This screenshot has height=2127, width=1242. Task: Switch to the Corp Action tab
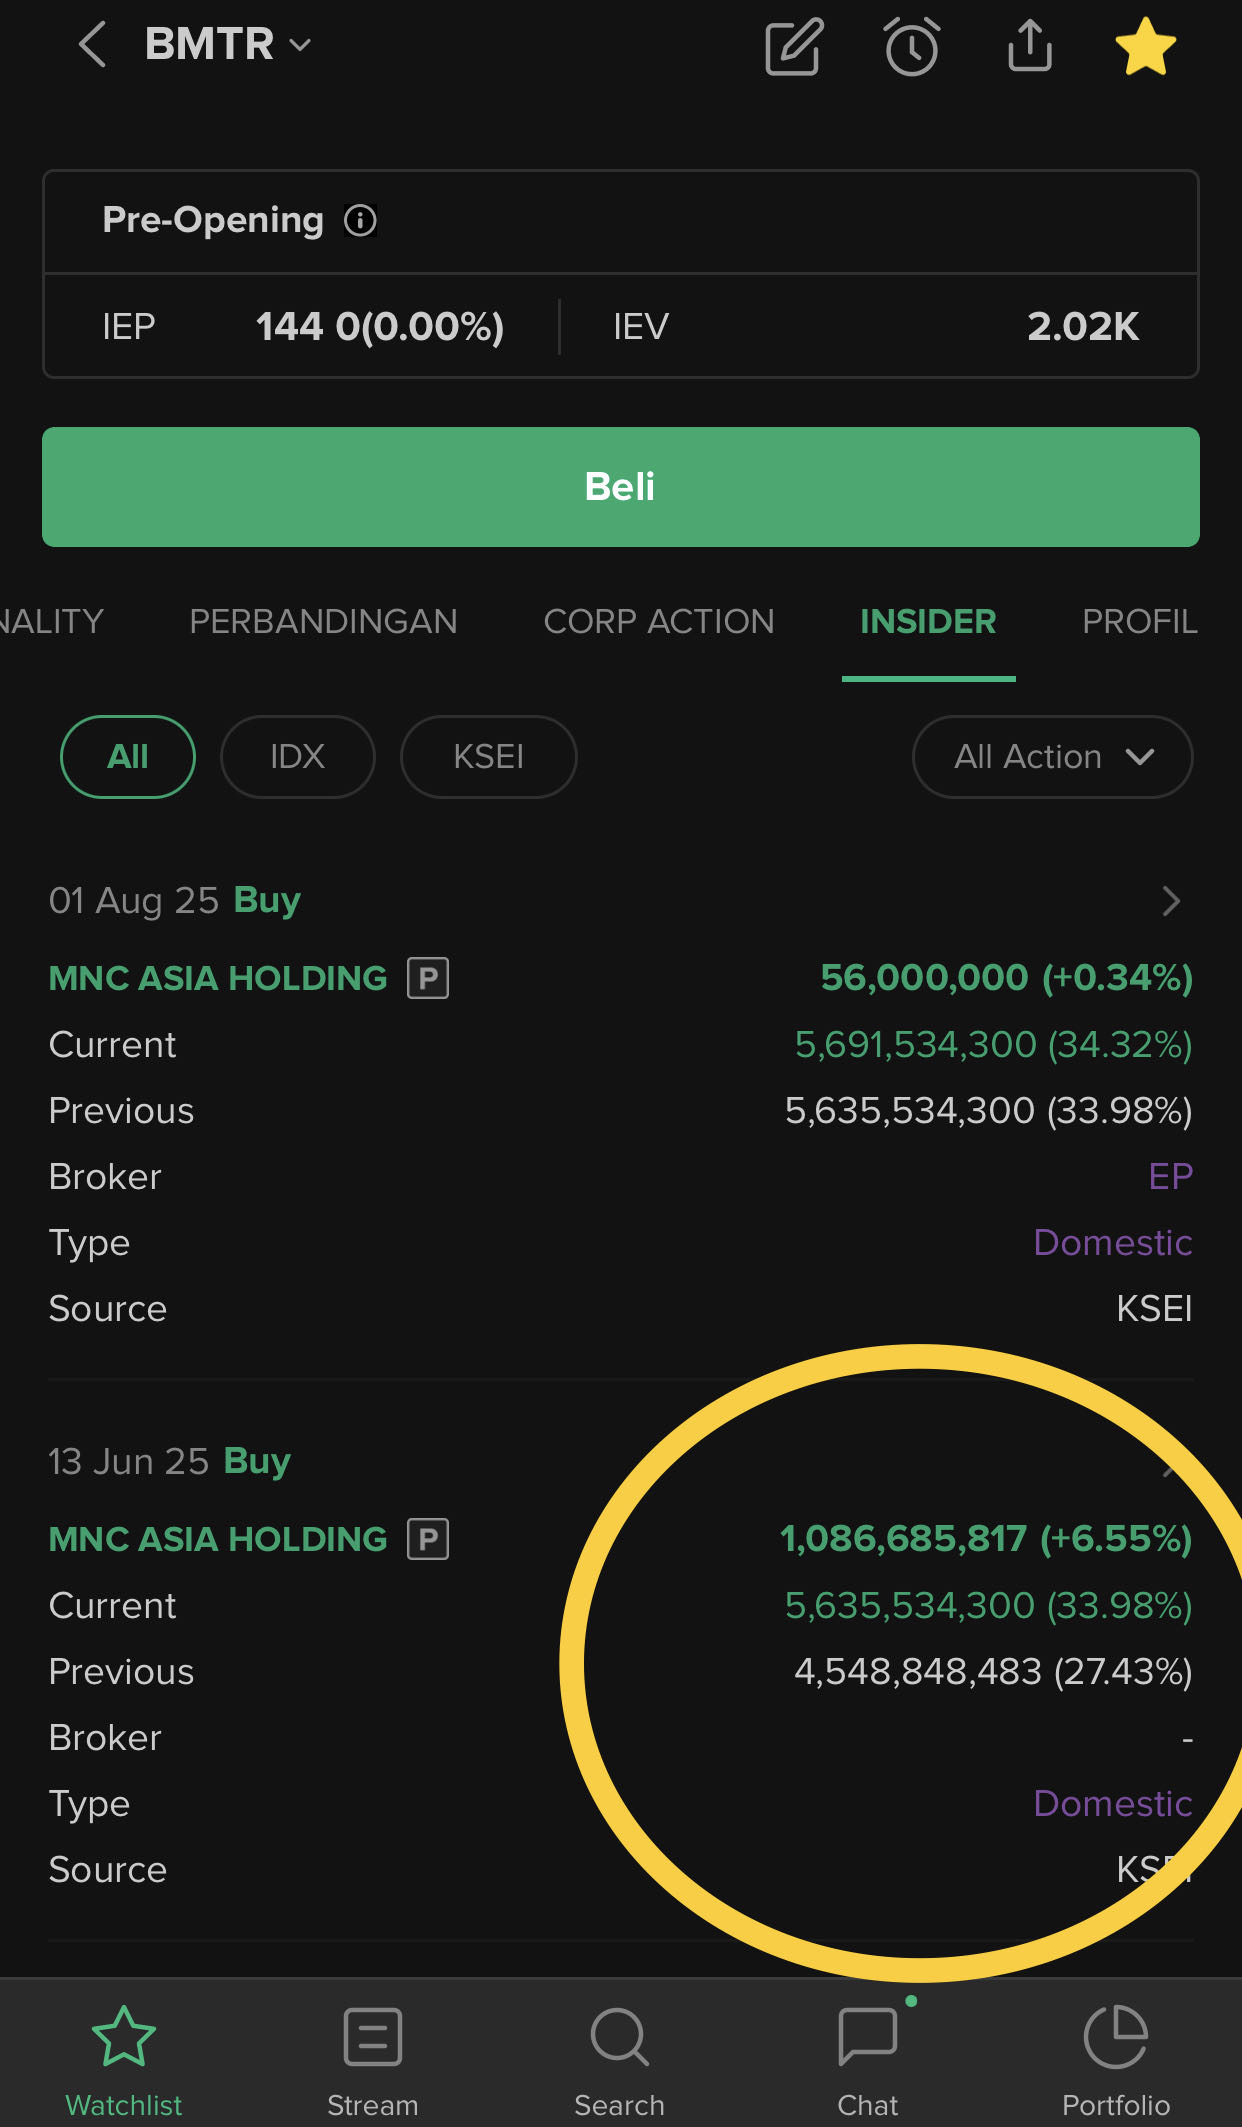(658, 622)
